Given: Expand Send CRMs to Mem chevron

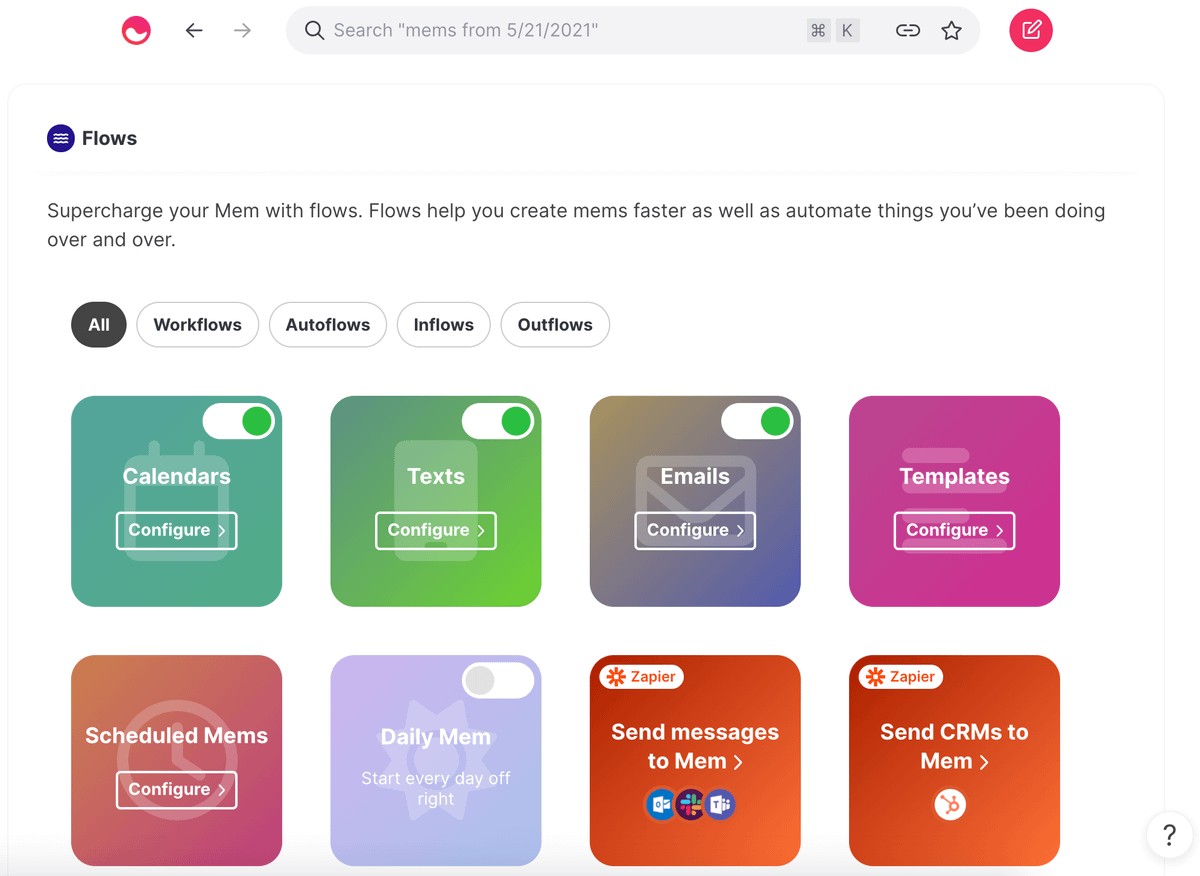Looking at the screenshot, I should point(984,762).
